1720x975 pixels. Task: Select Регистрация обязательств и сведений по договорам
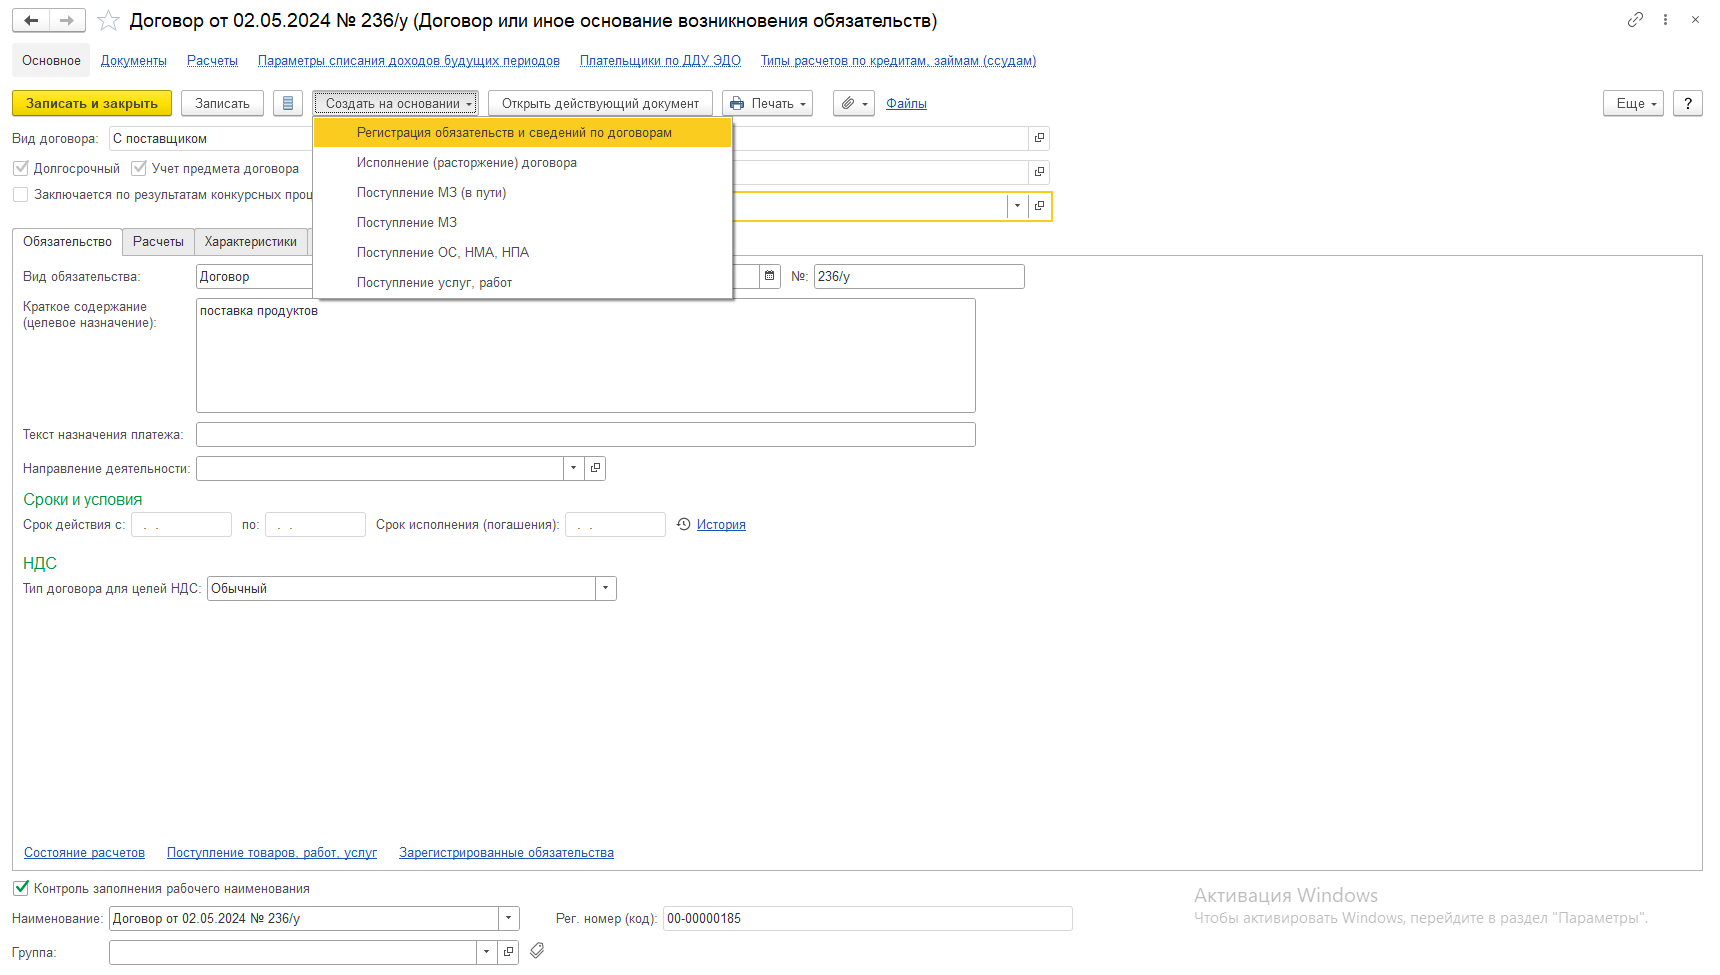[x=523, y=133]
